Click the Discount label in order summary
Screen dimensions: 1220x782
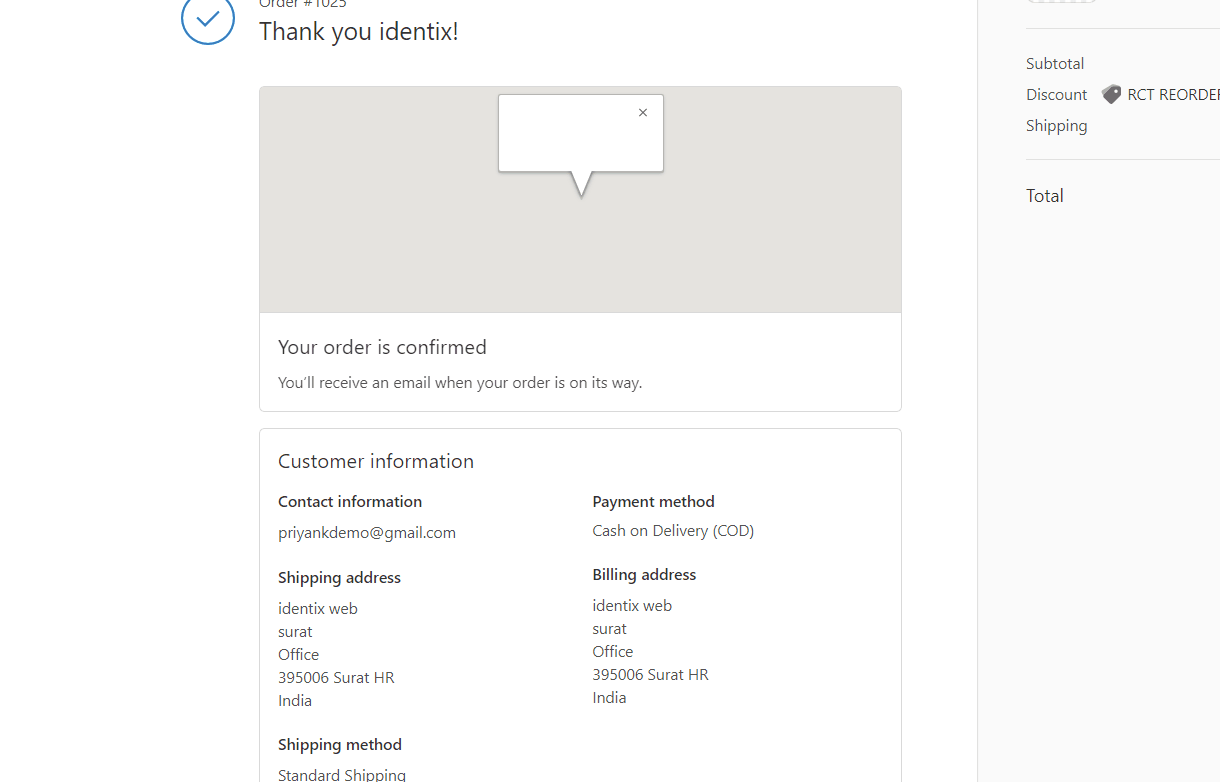point(1057,95)
